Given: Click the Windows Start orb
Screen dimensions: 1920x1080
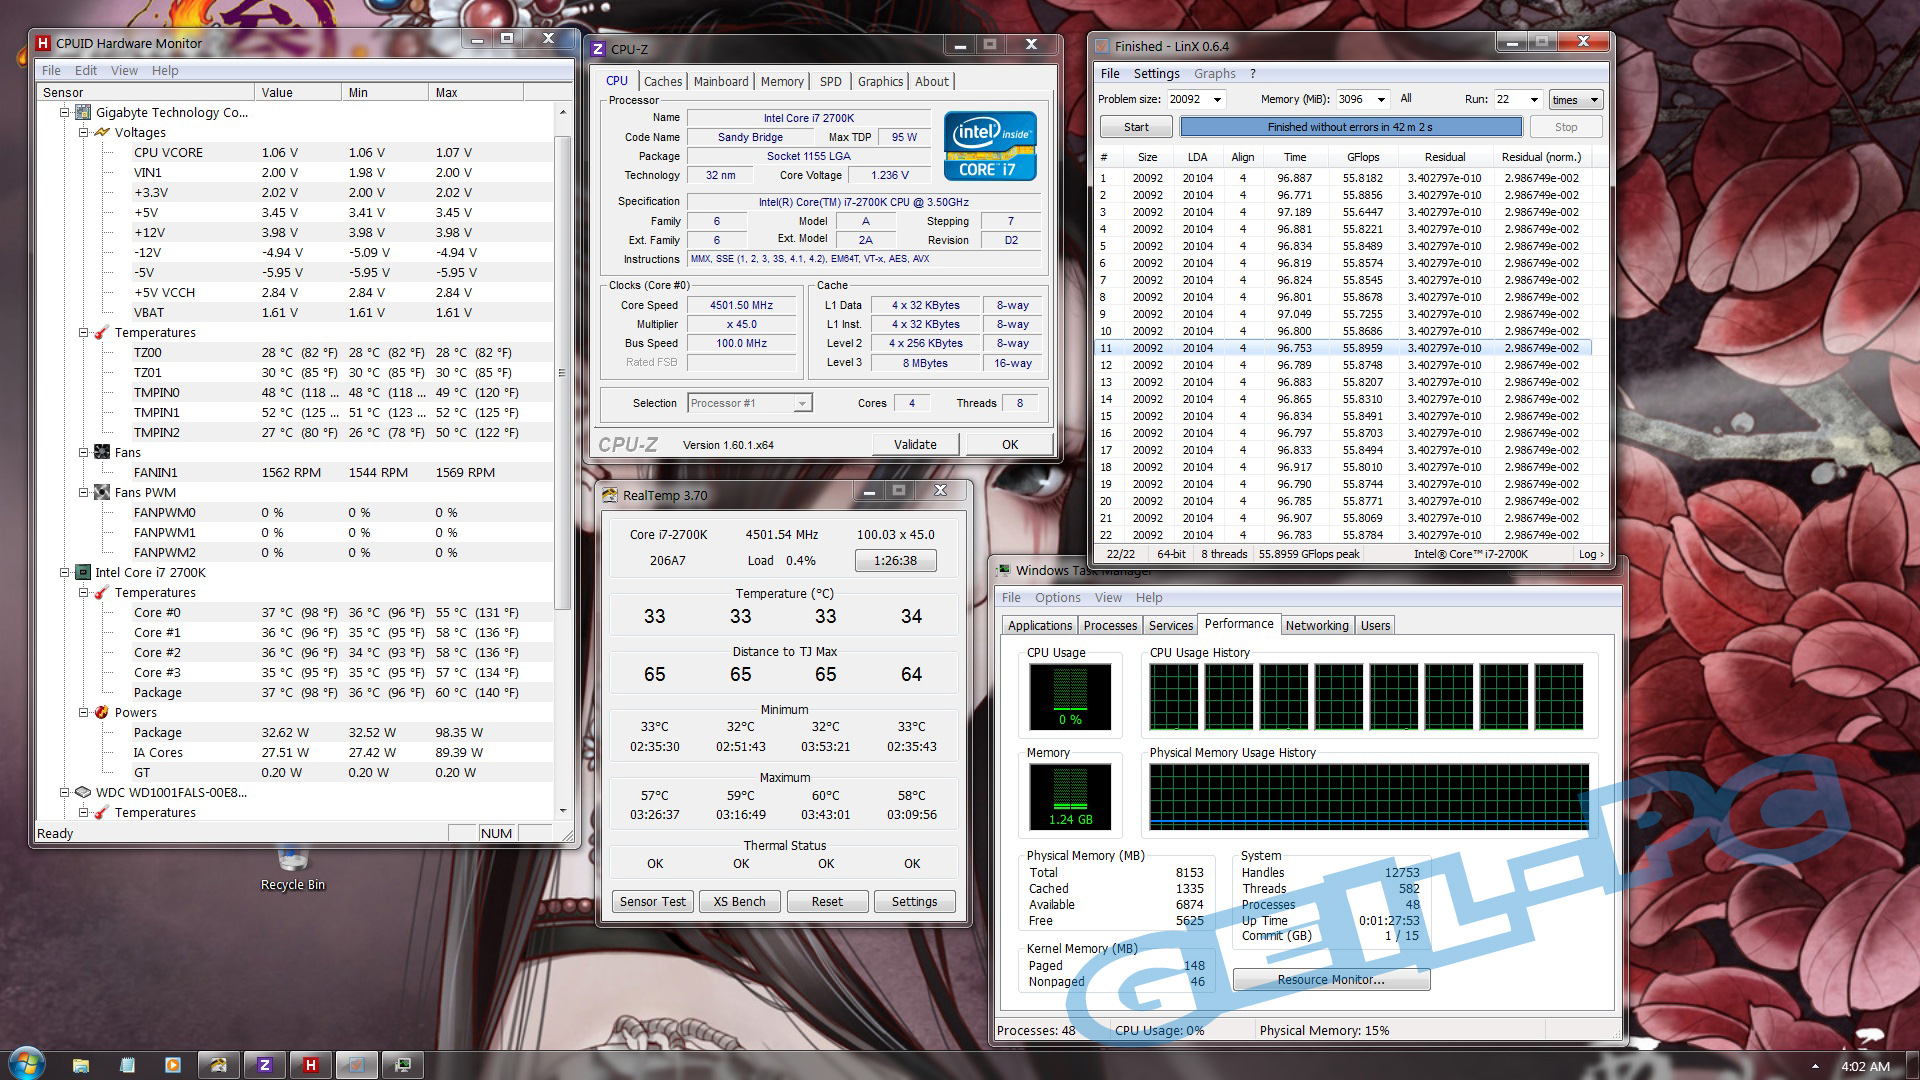Looking at the screenshot, I should [x=25, y=1062].
